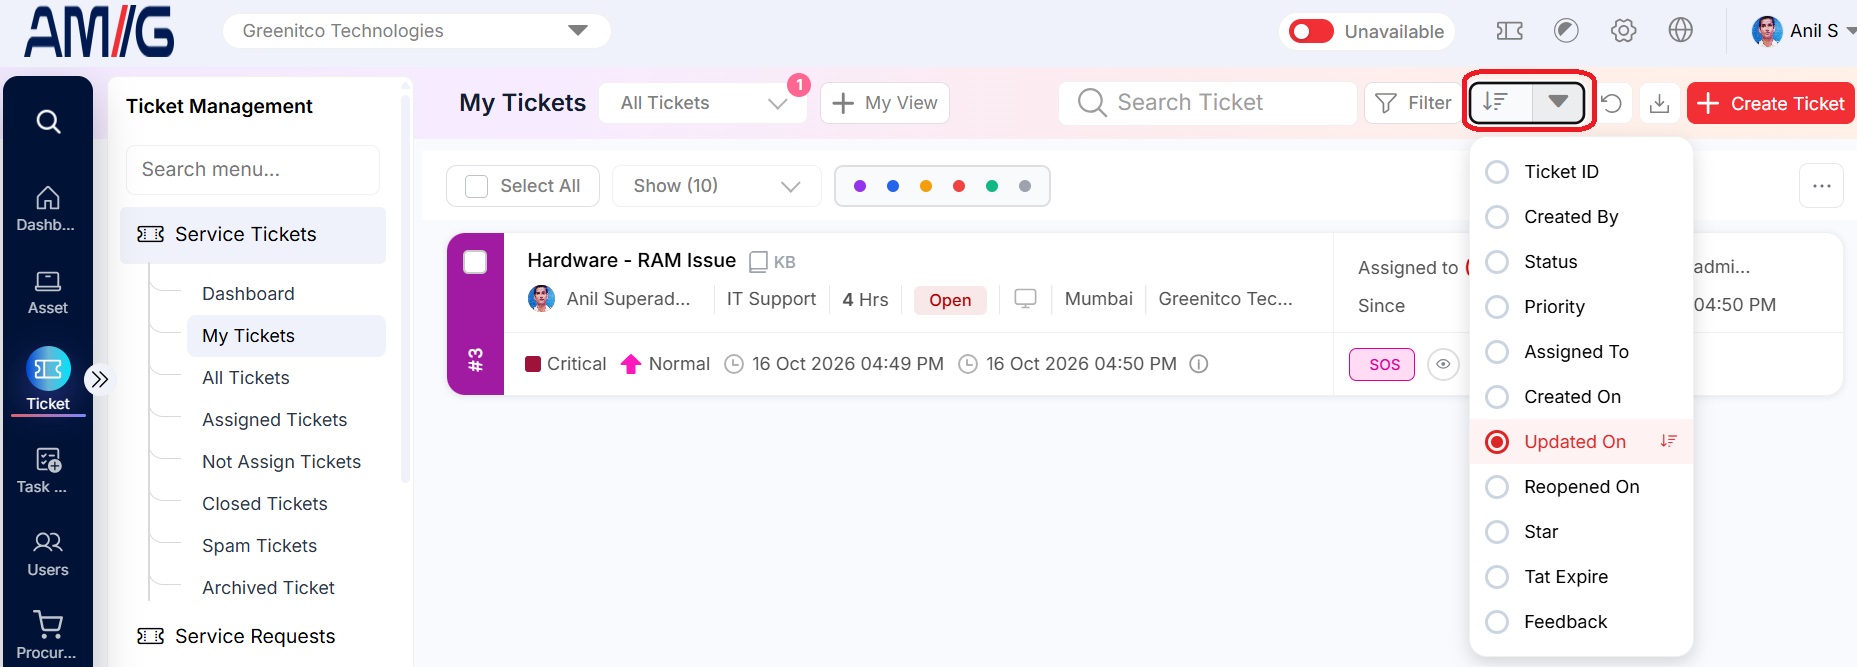The height and width of the screenshot is (667, 1857).
Task: Click the Create Ticket button
Action: pyautogui.click(x=1770, y=103)
